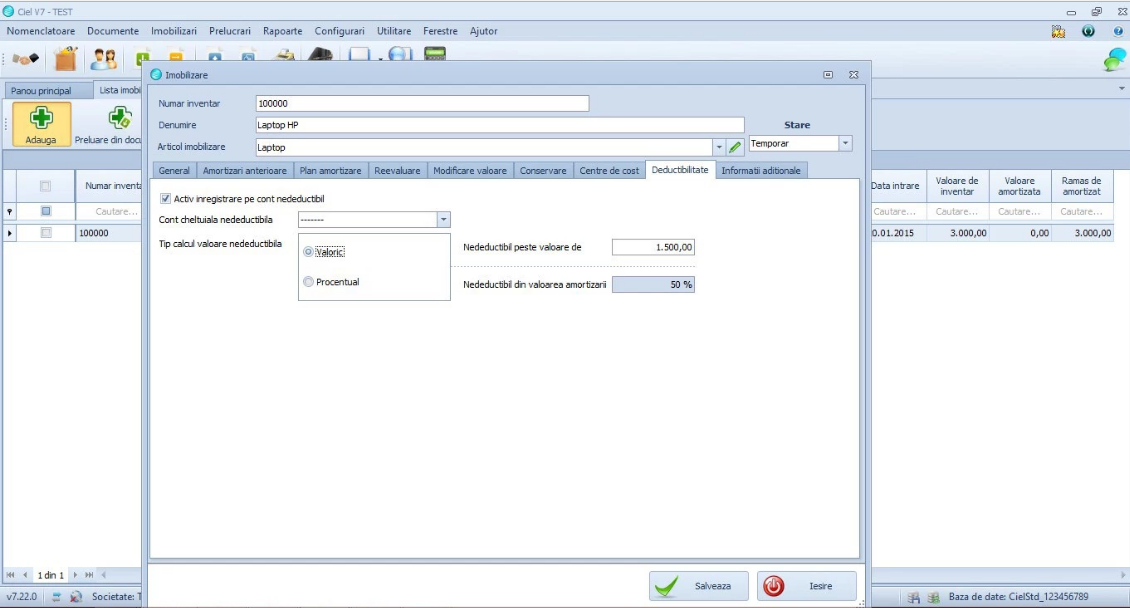The image size is (1130, 608).
Task: Maximize the Imobilizare dialog
Action: pyautogui.click(x=828, y=75)
